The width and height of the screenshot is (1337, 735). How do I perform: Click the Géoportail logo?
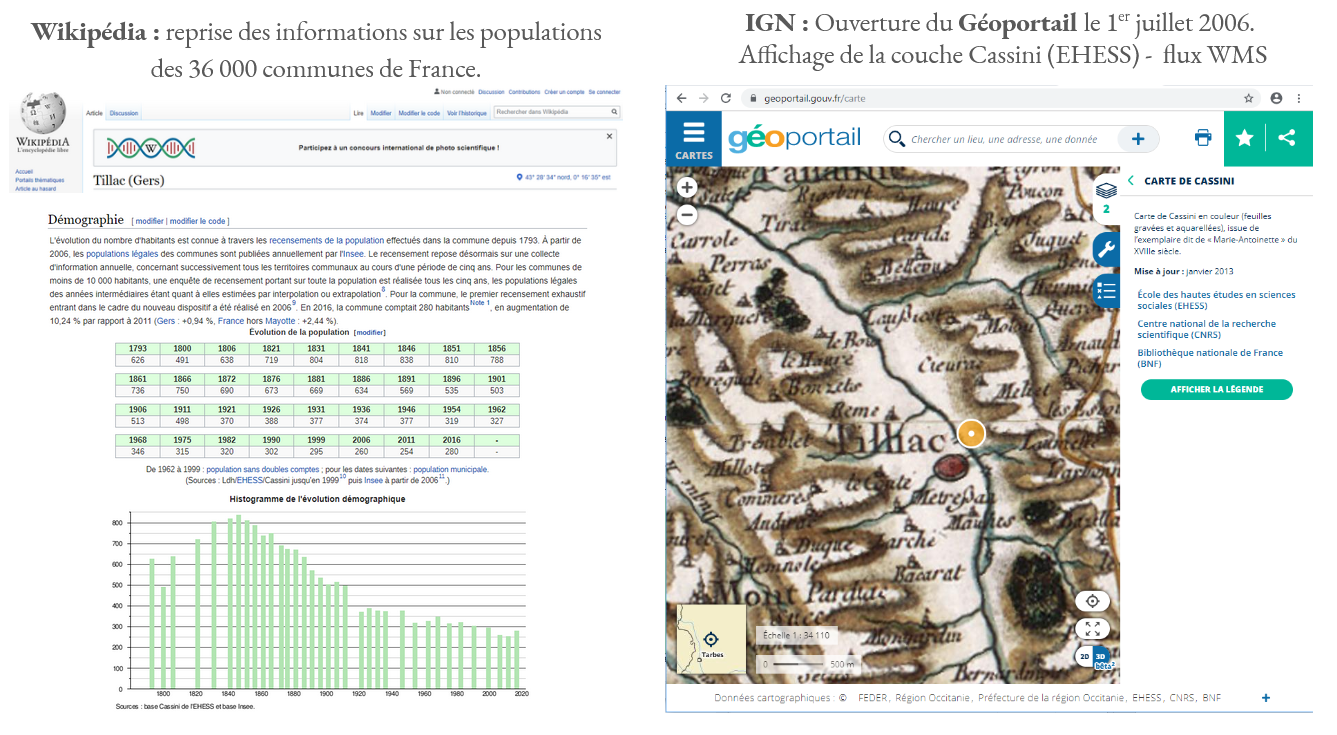794,138
